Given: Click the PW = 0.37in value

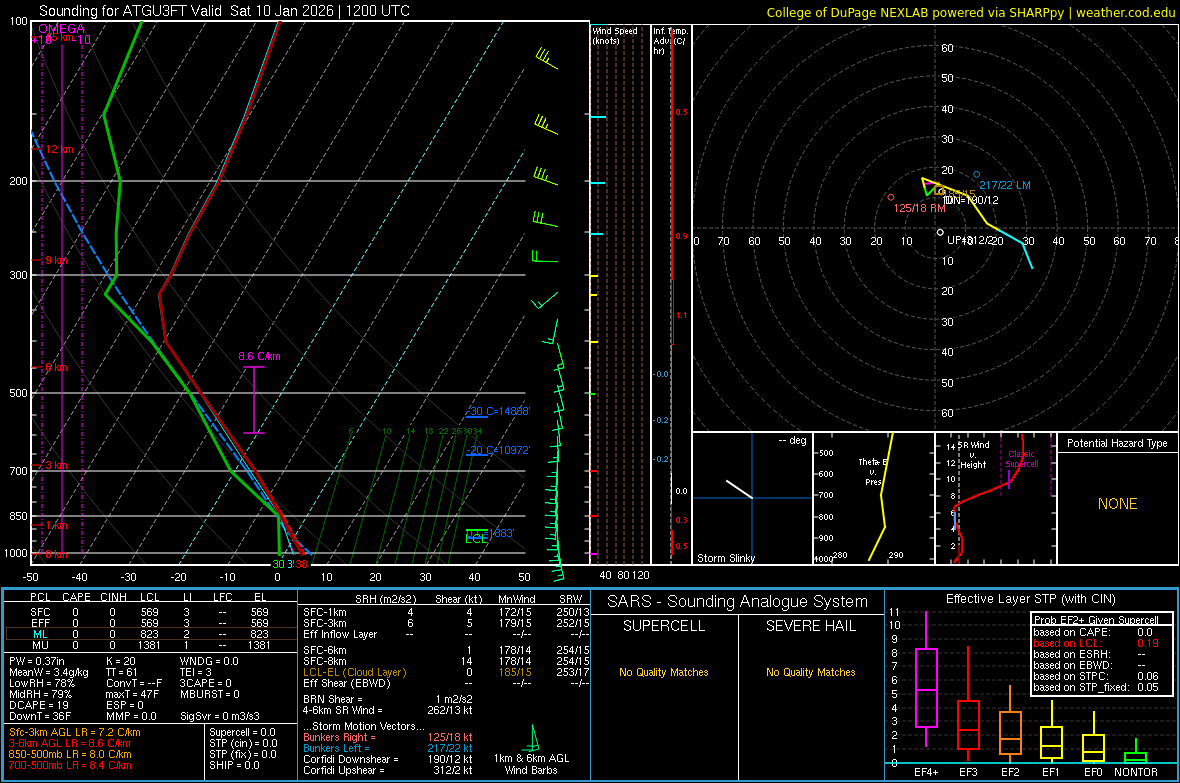Looking at the screenshot, I should tap(37, 661).
